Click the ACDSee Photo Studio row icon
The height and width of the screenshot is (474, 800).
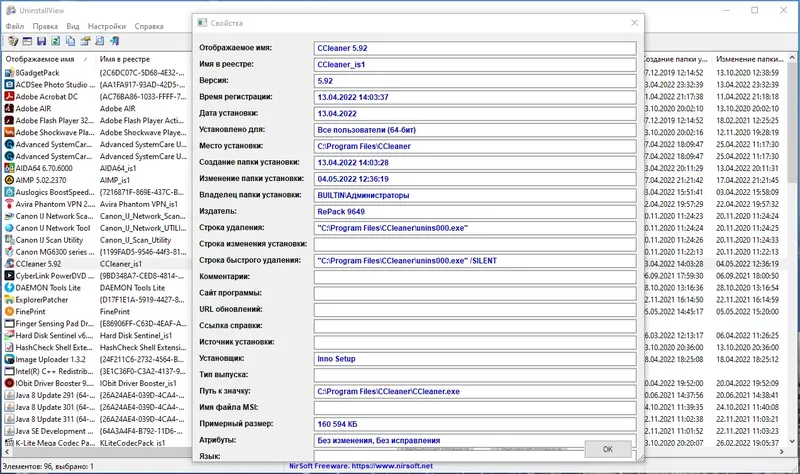(x=9, y=85)
